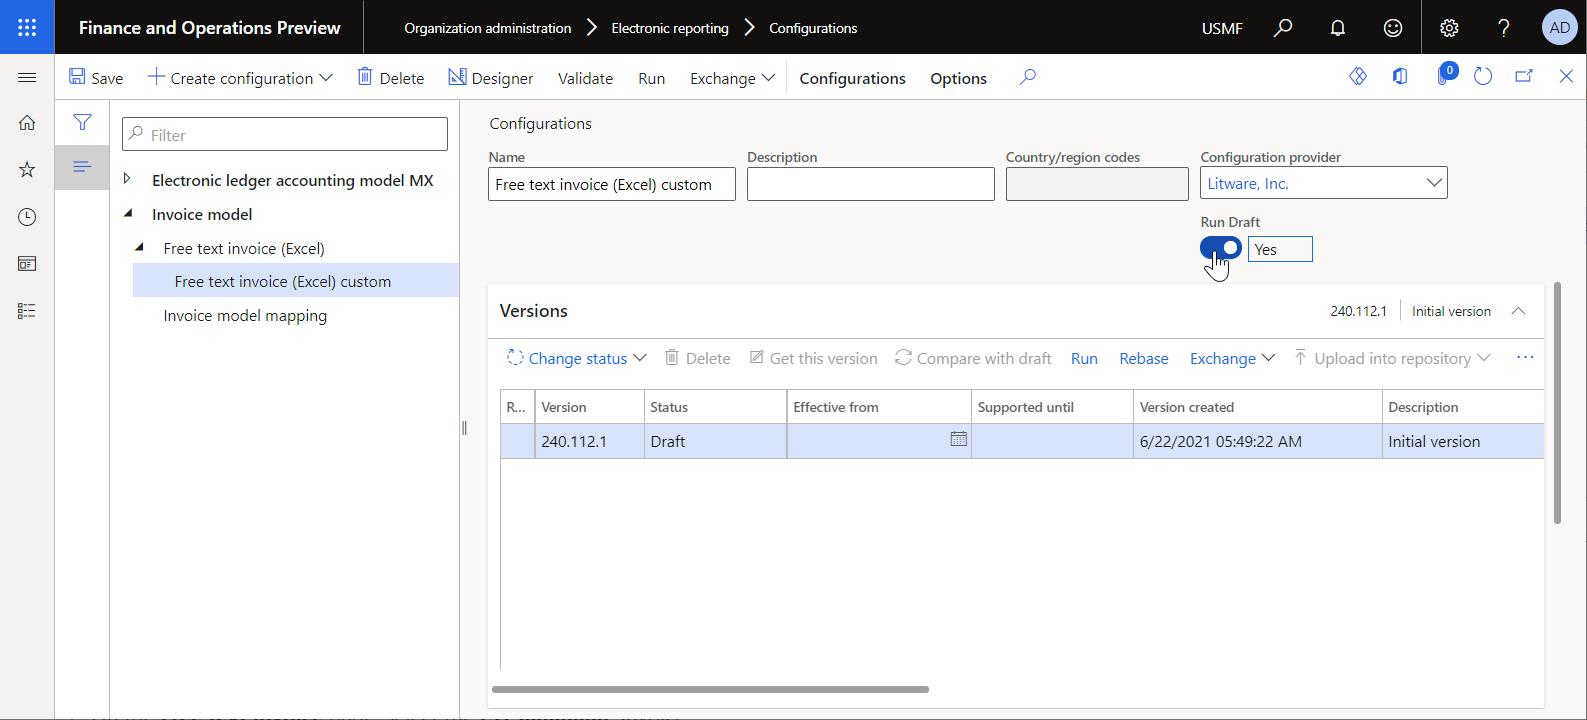The height and width of the screenshot is (720, 1587).
Task: Open Configuration provider dropdown
Action: click(1434, 183)
